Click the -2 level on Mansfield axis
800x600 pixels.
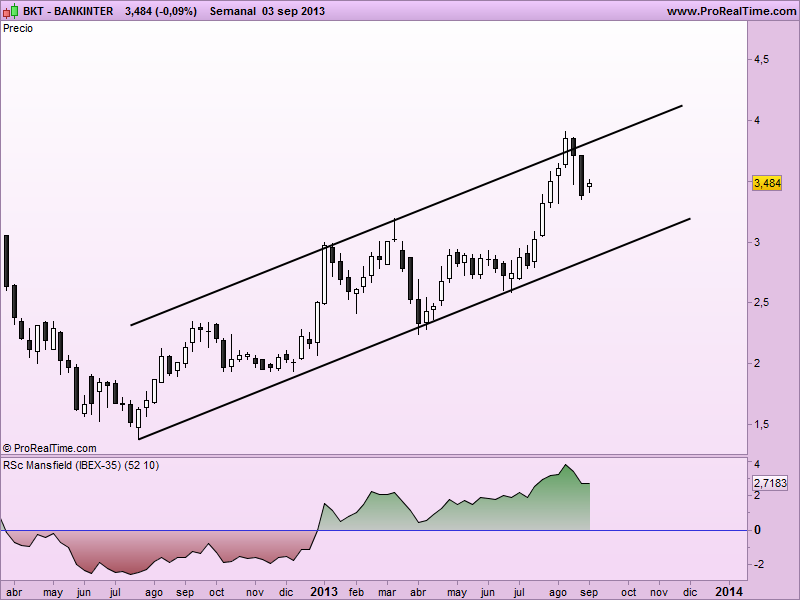(x=759, y=564)
